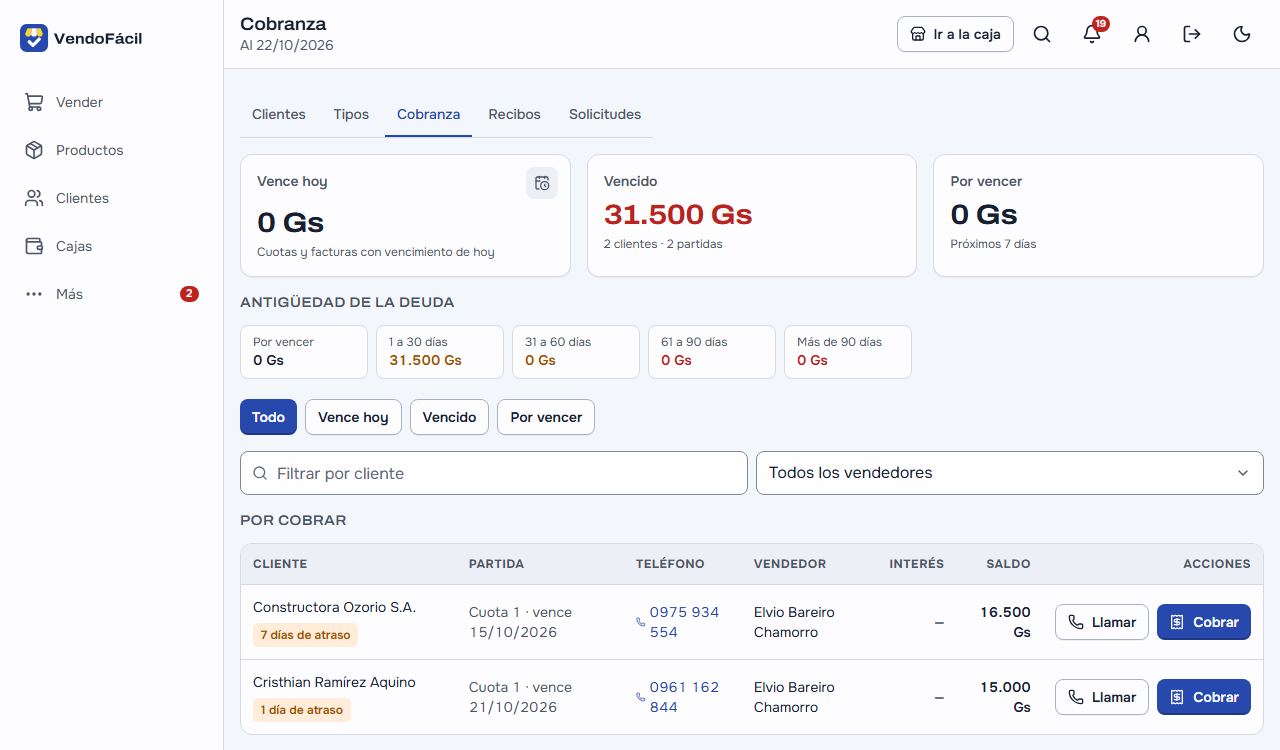Click aging bucket Más de 90 días
Screen dimensions: 1280x750
848,352
